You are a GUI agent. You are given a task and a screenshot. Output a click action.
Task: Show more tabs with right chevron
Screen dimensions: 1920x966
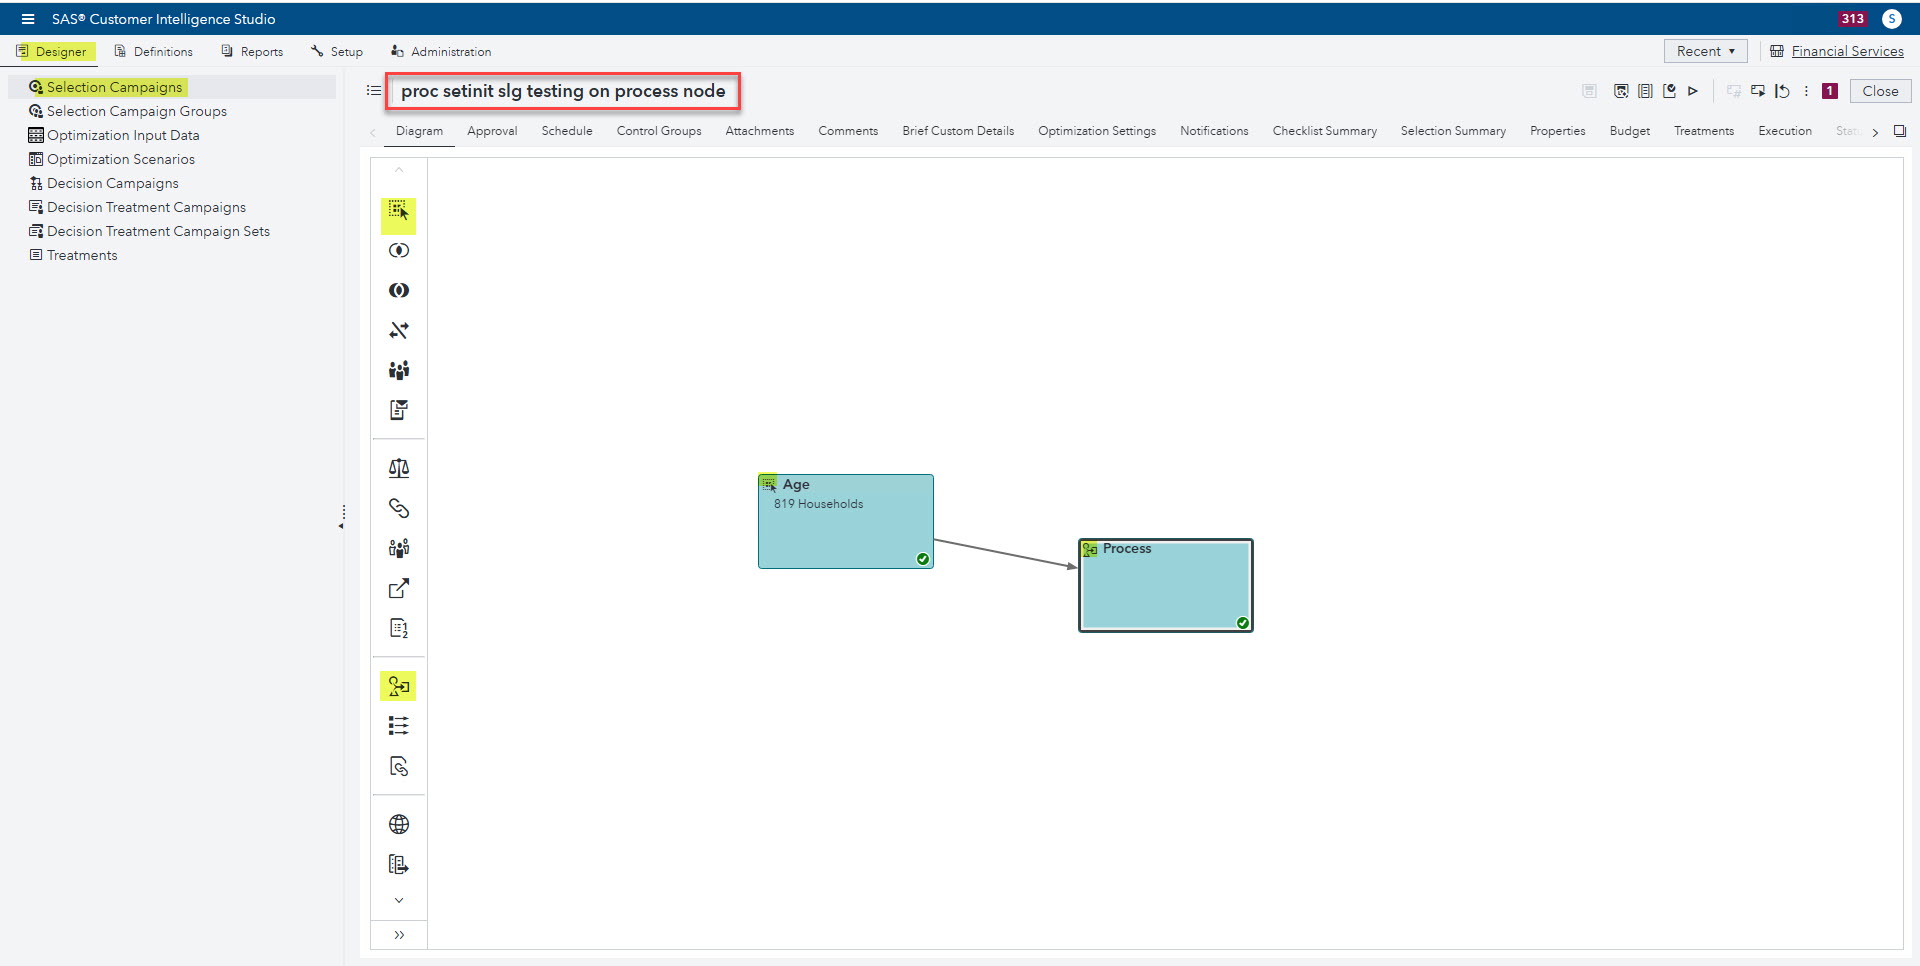pos(1875,132)
